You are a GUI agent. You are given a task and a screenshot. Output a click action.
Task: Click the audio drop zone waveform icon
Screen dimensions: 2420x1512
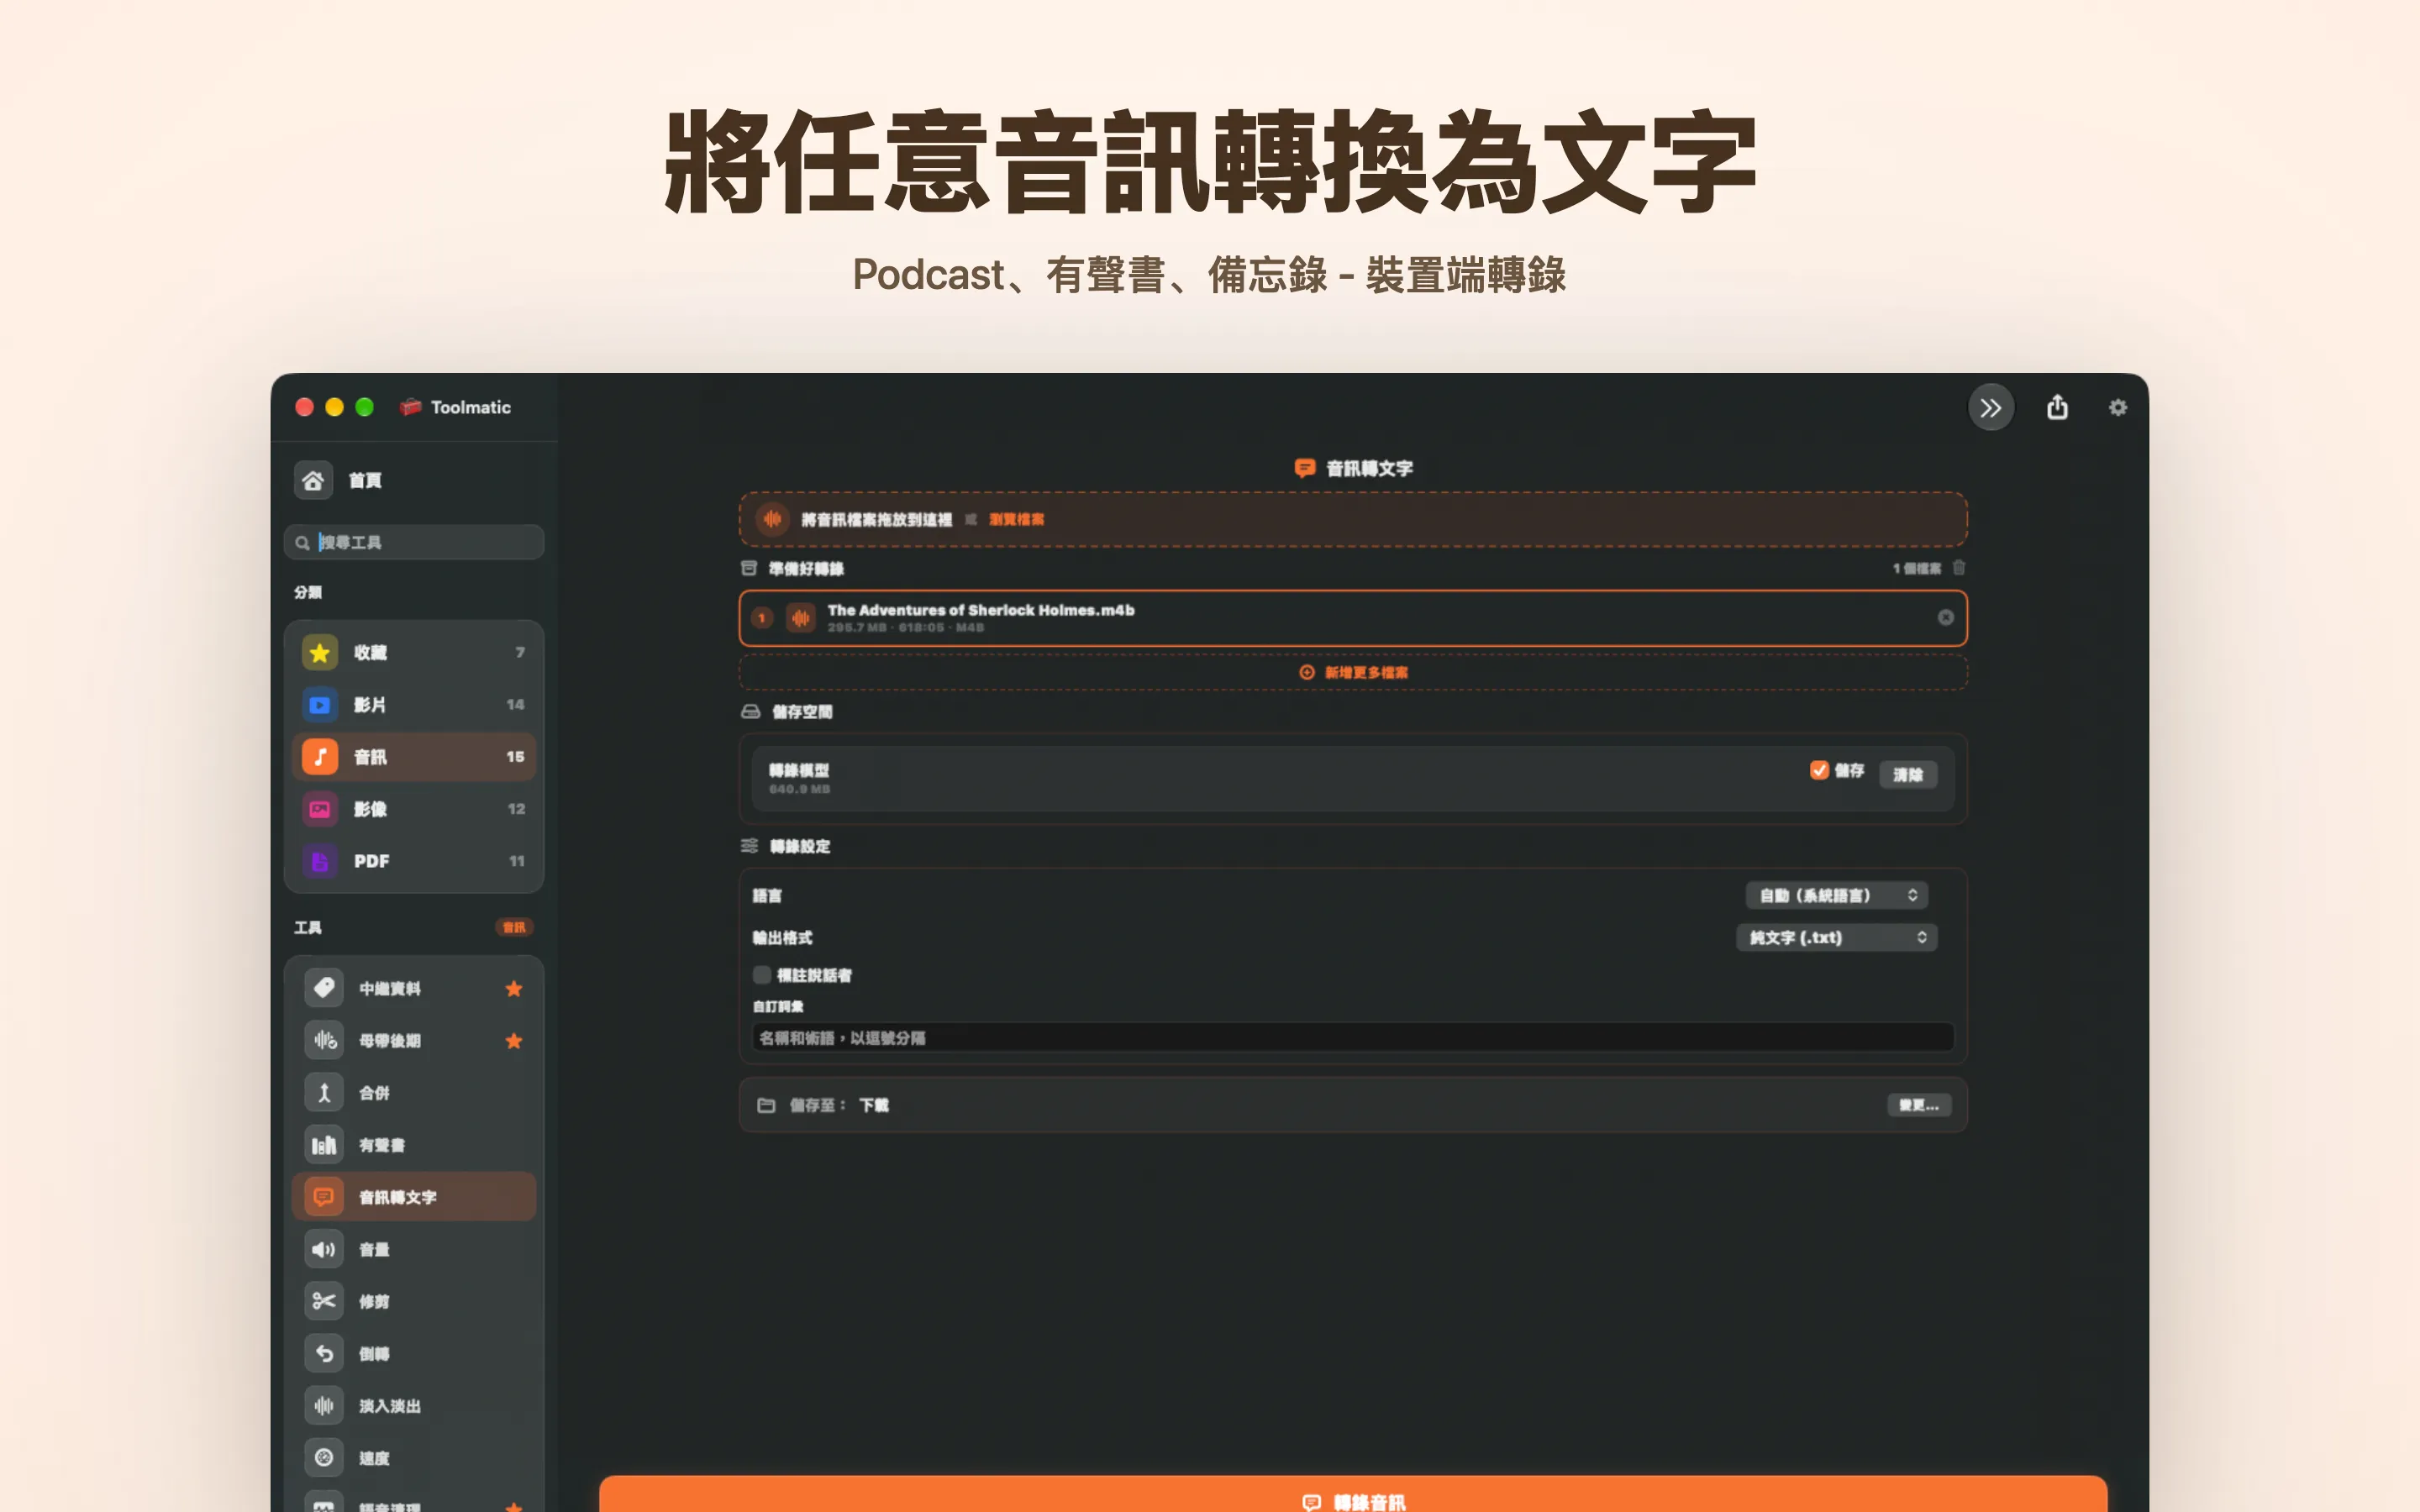coord(772,519)
